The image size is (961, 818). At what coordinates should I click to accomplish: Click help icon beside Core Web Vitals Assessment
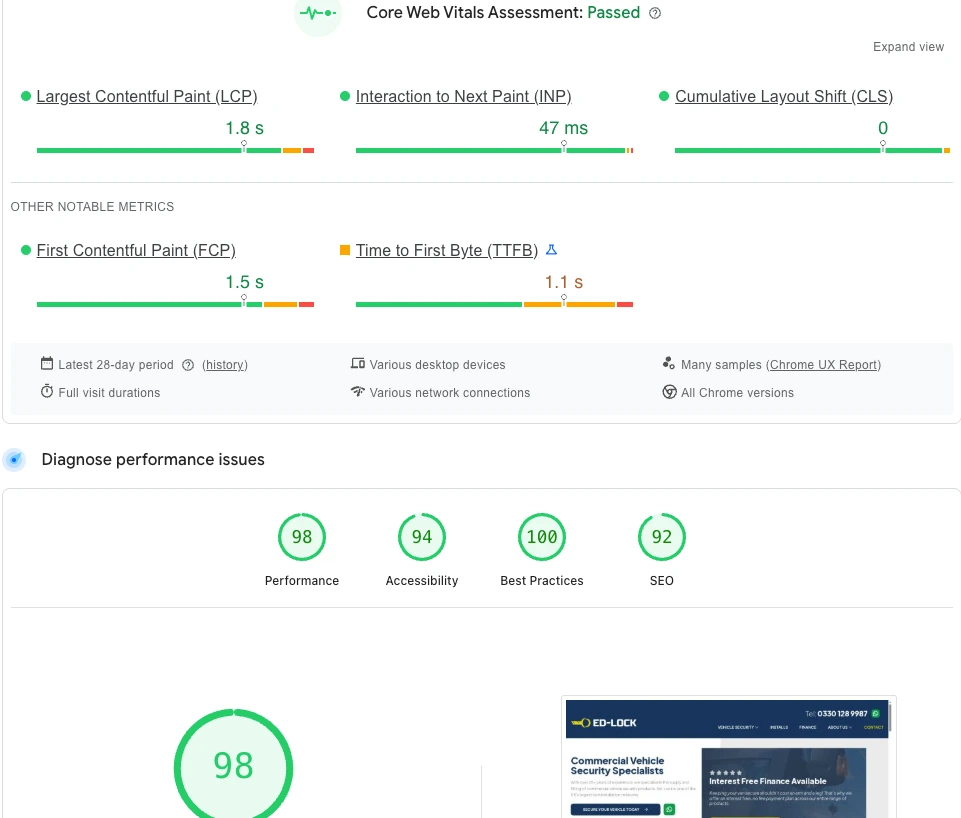tap(655, 13)
